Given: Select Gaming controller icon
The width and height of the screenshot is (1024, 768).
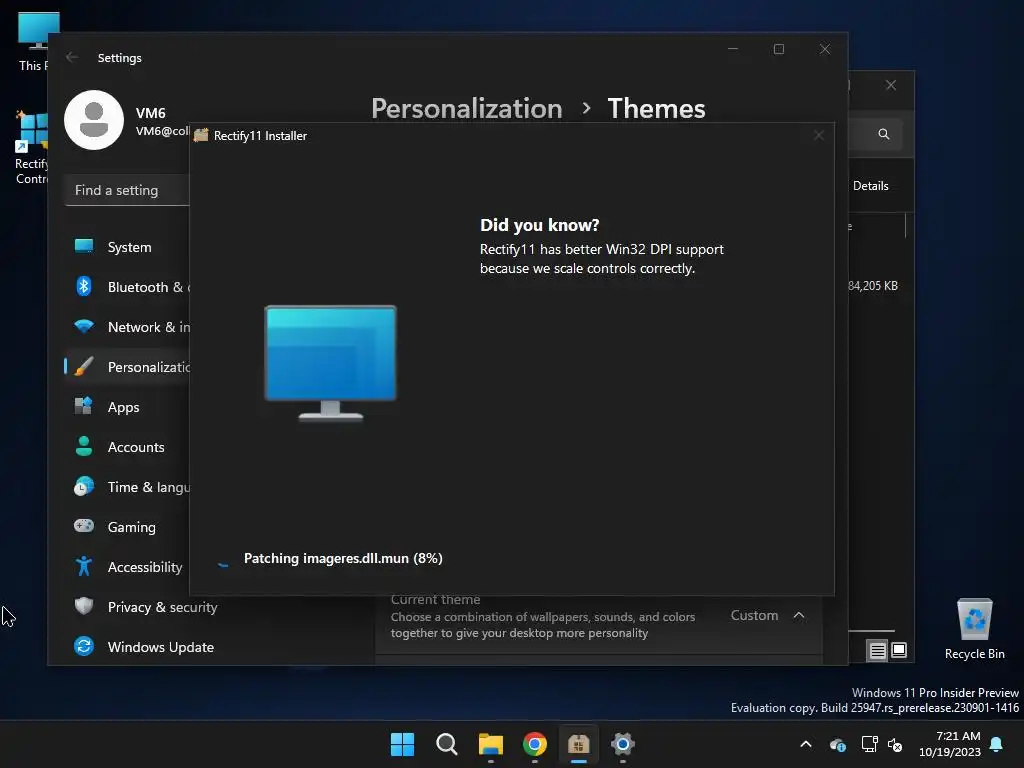Looking at the screenshot, I should coord(84,526).
